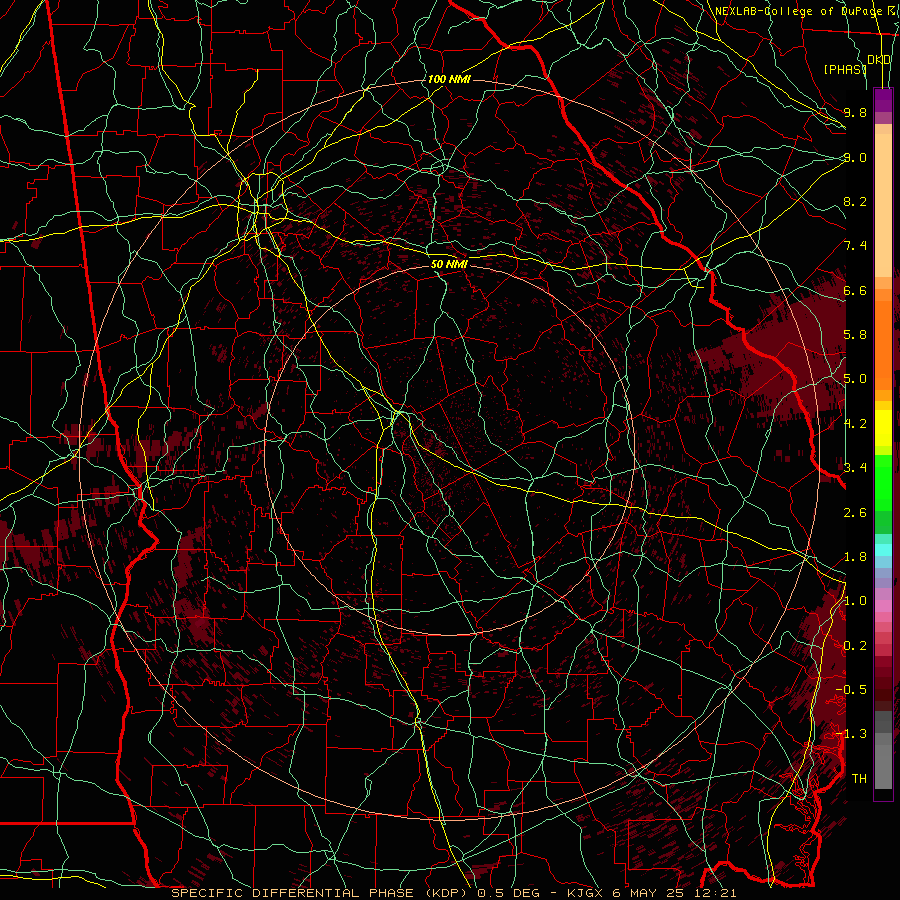Select the 1.0 scale label
Screen dimensions: 900x900
pyautogui.click(x=855, y=601)
